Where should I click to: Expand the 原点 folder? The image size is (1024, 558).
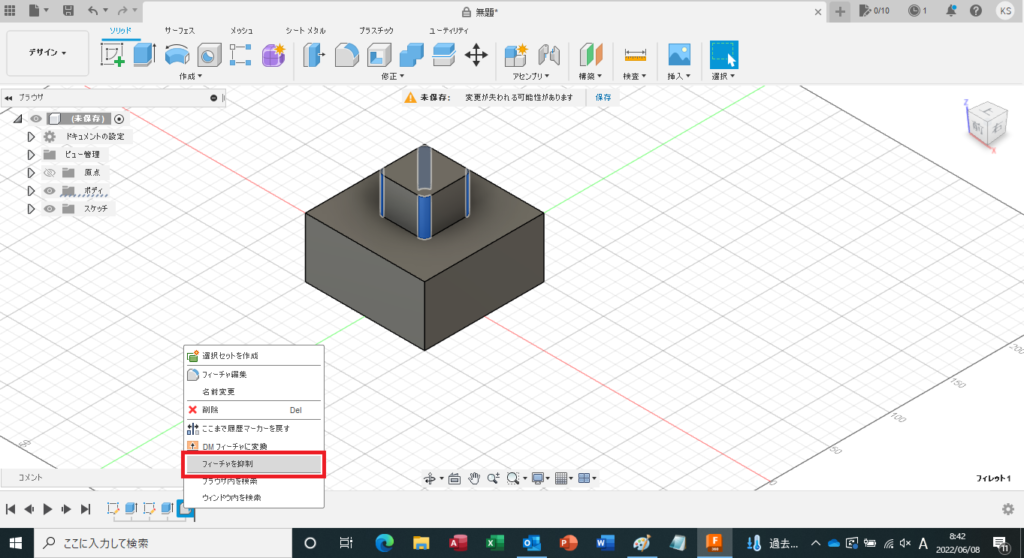tap(31, 172)
